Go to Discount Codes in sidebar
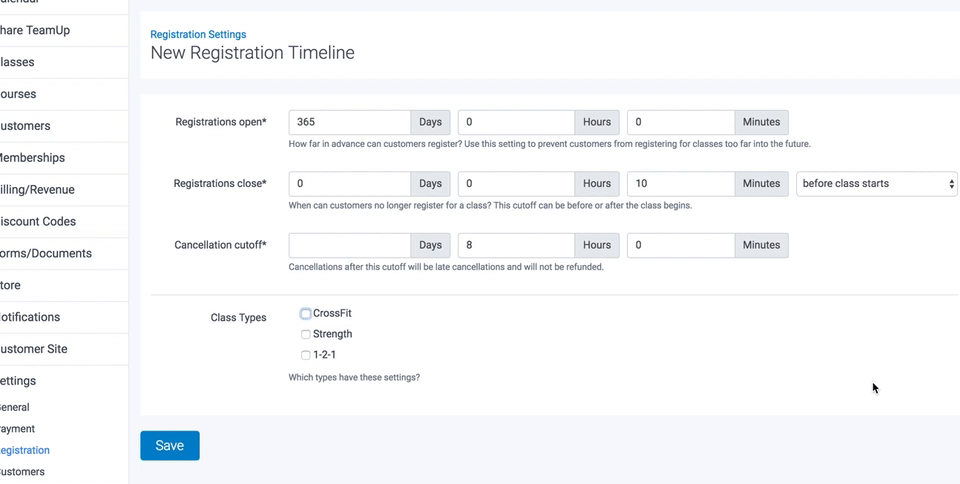Screen dimensions: 960x484 click(x=38, y=222)
